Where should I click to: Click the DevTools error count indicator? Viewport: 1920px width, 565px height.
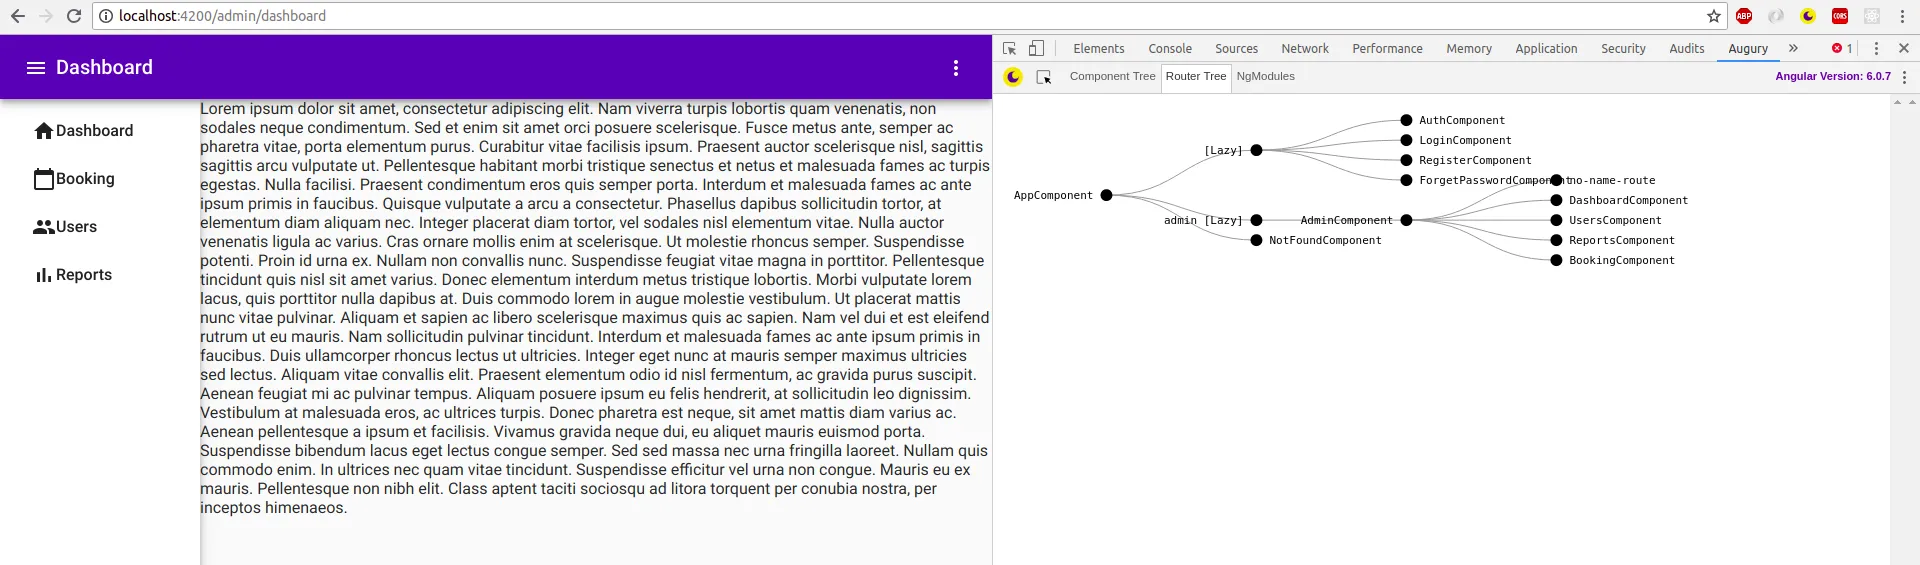[x=1842, y=48]
